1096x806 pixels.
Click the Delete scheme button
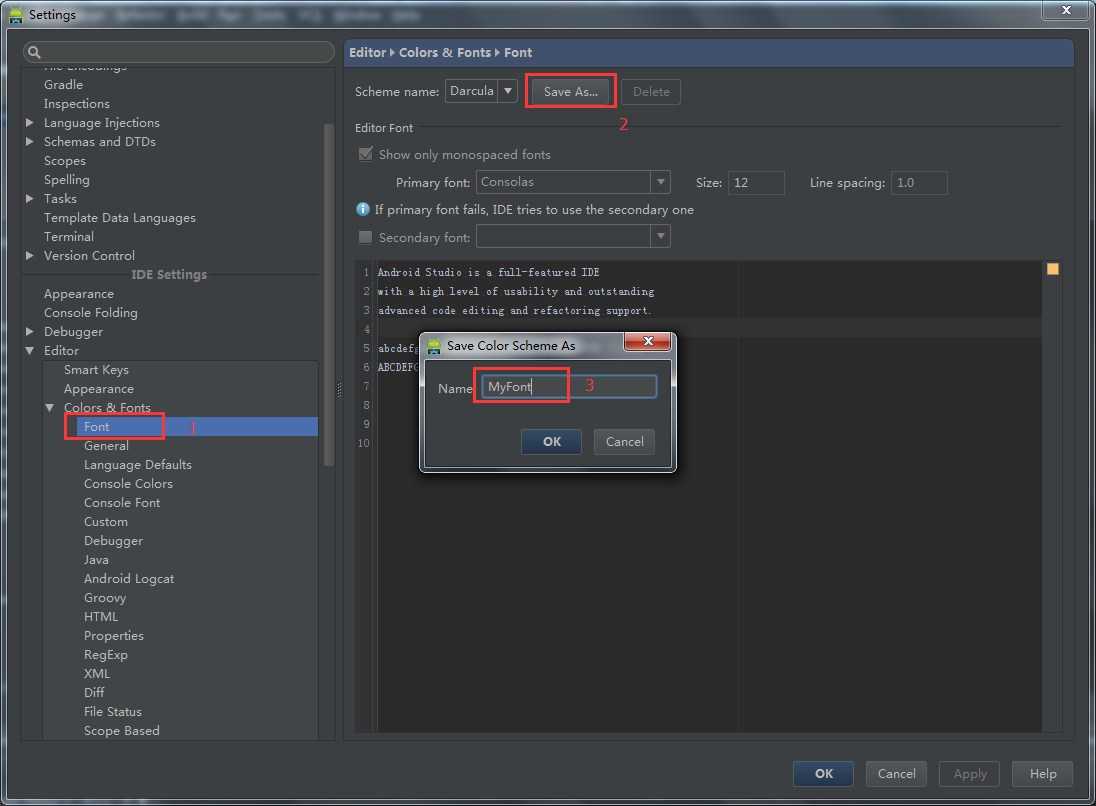pyautogui.click(x=651, y=92)
